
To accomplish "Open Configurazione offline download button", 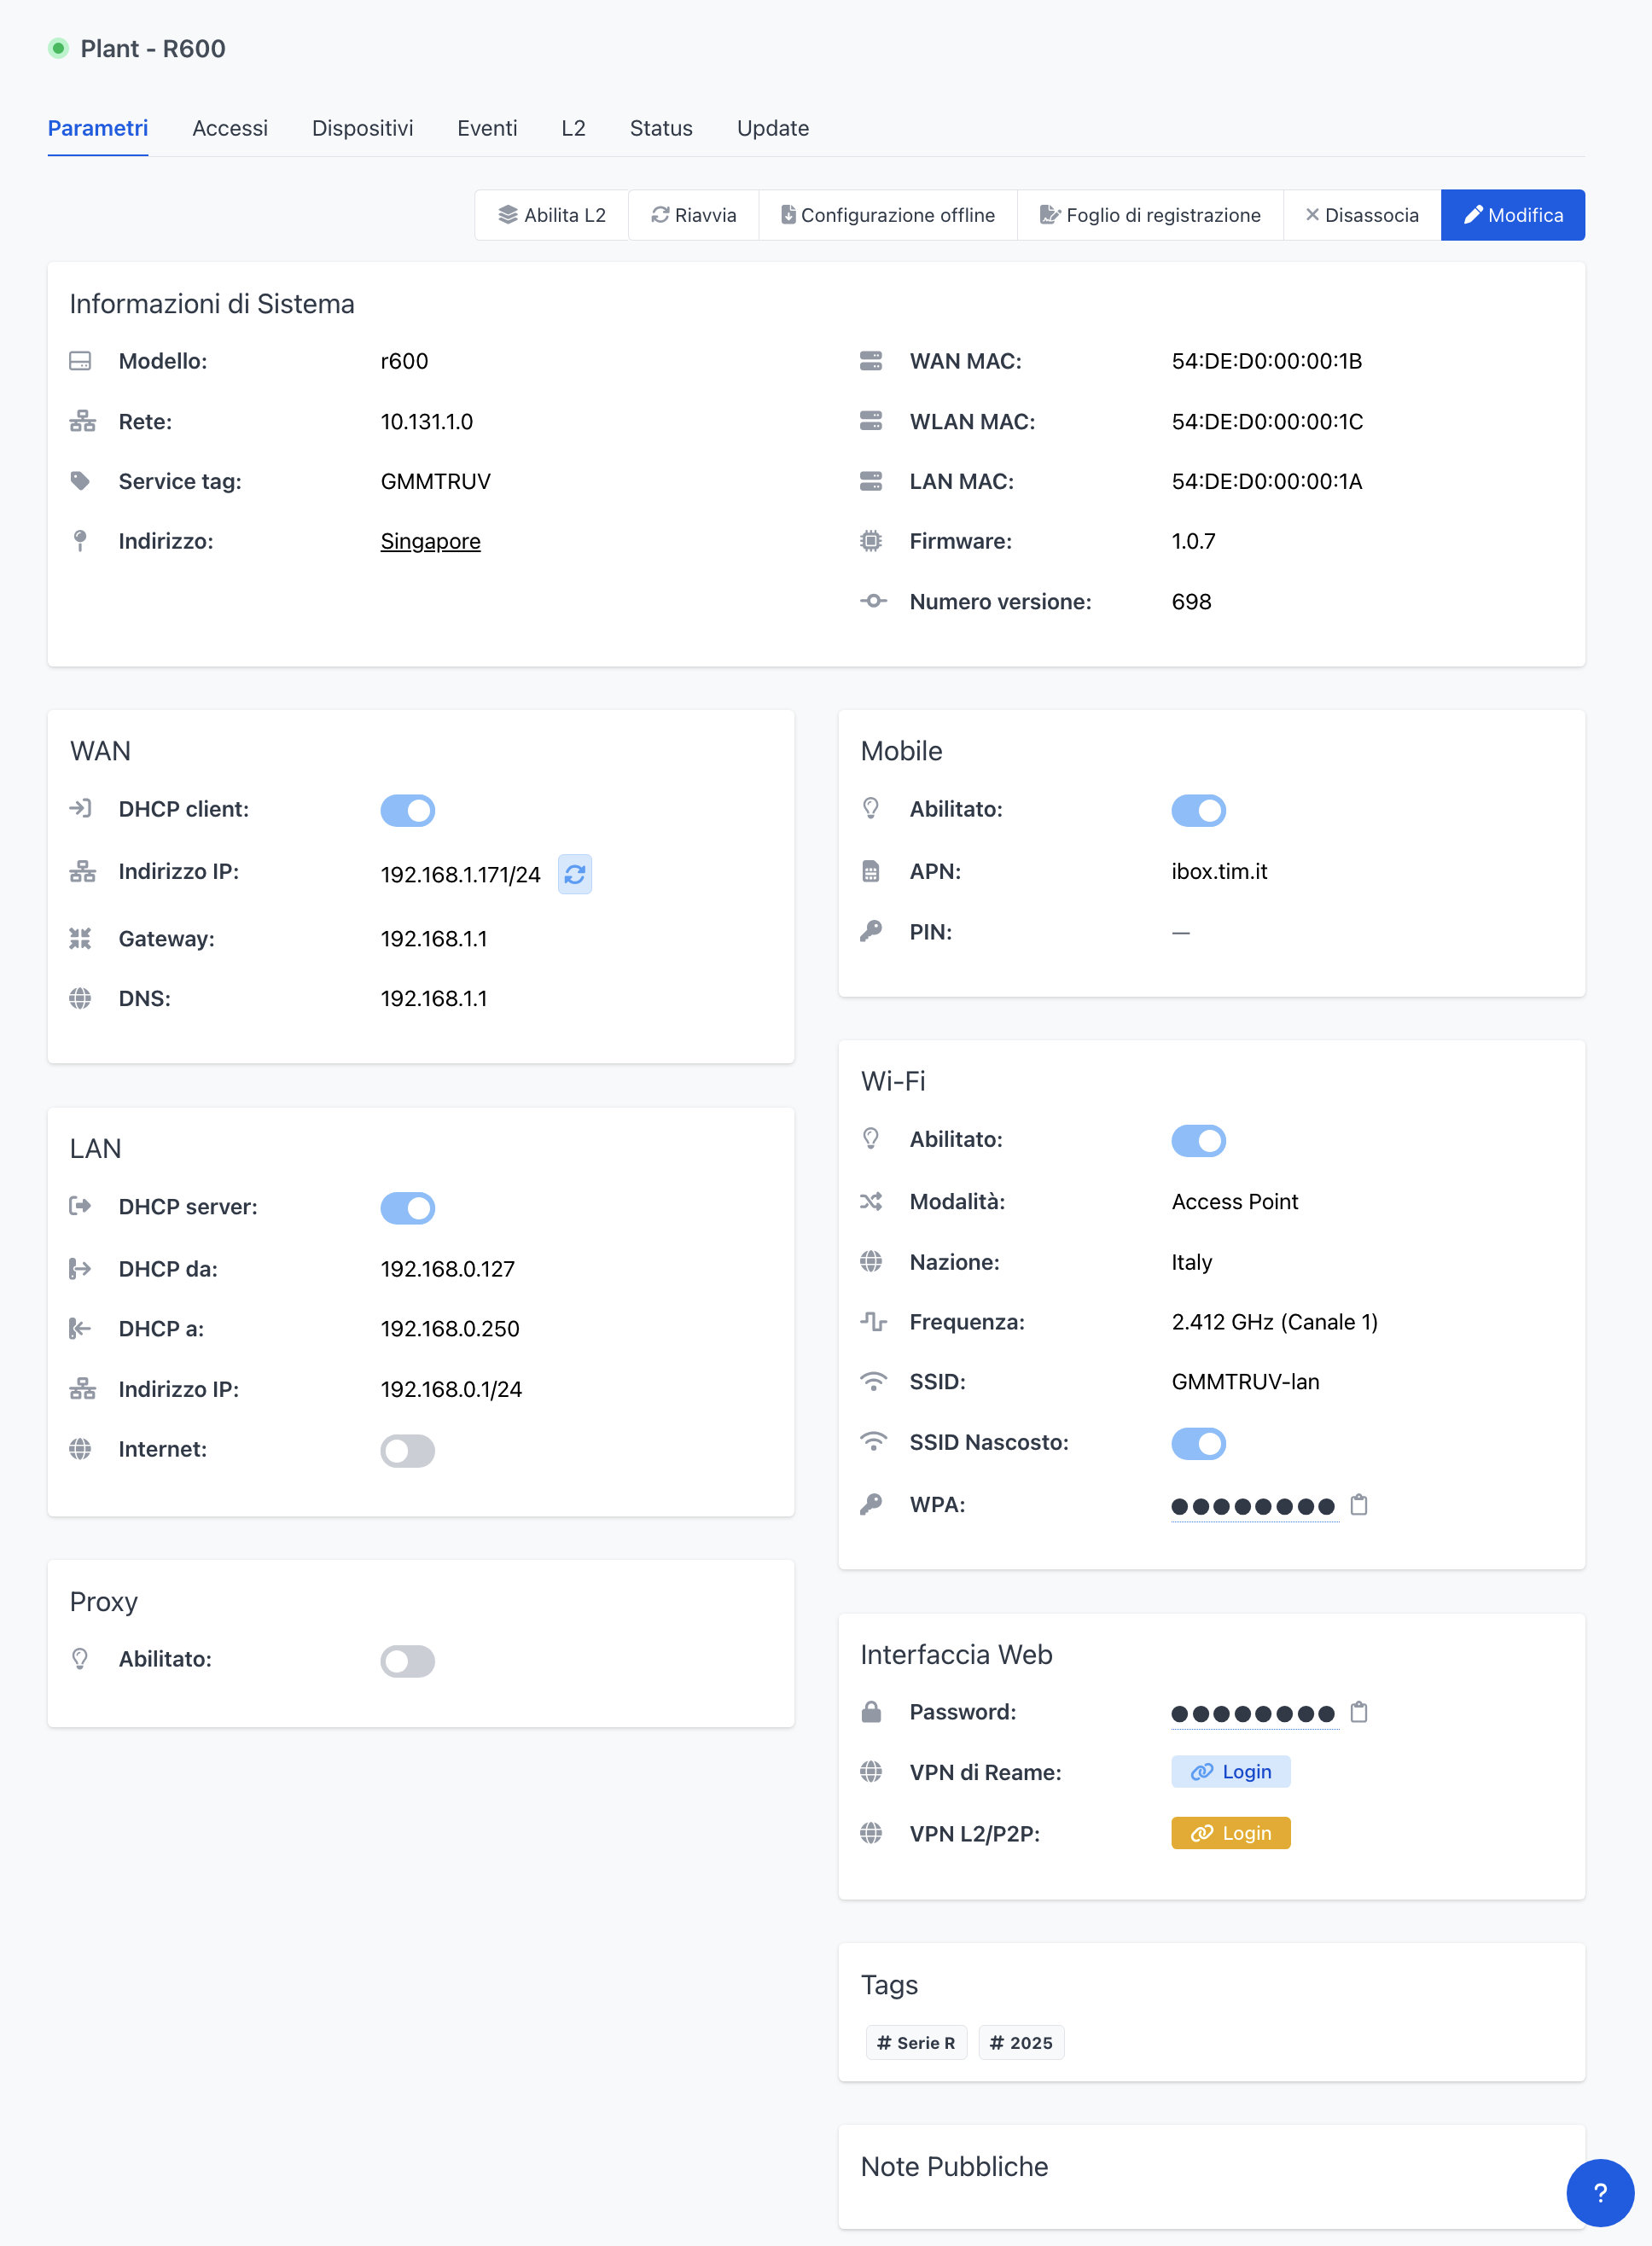I will click(x=887, y=215).
